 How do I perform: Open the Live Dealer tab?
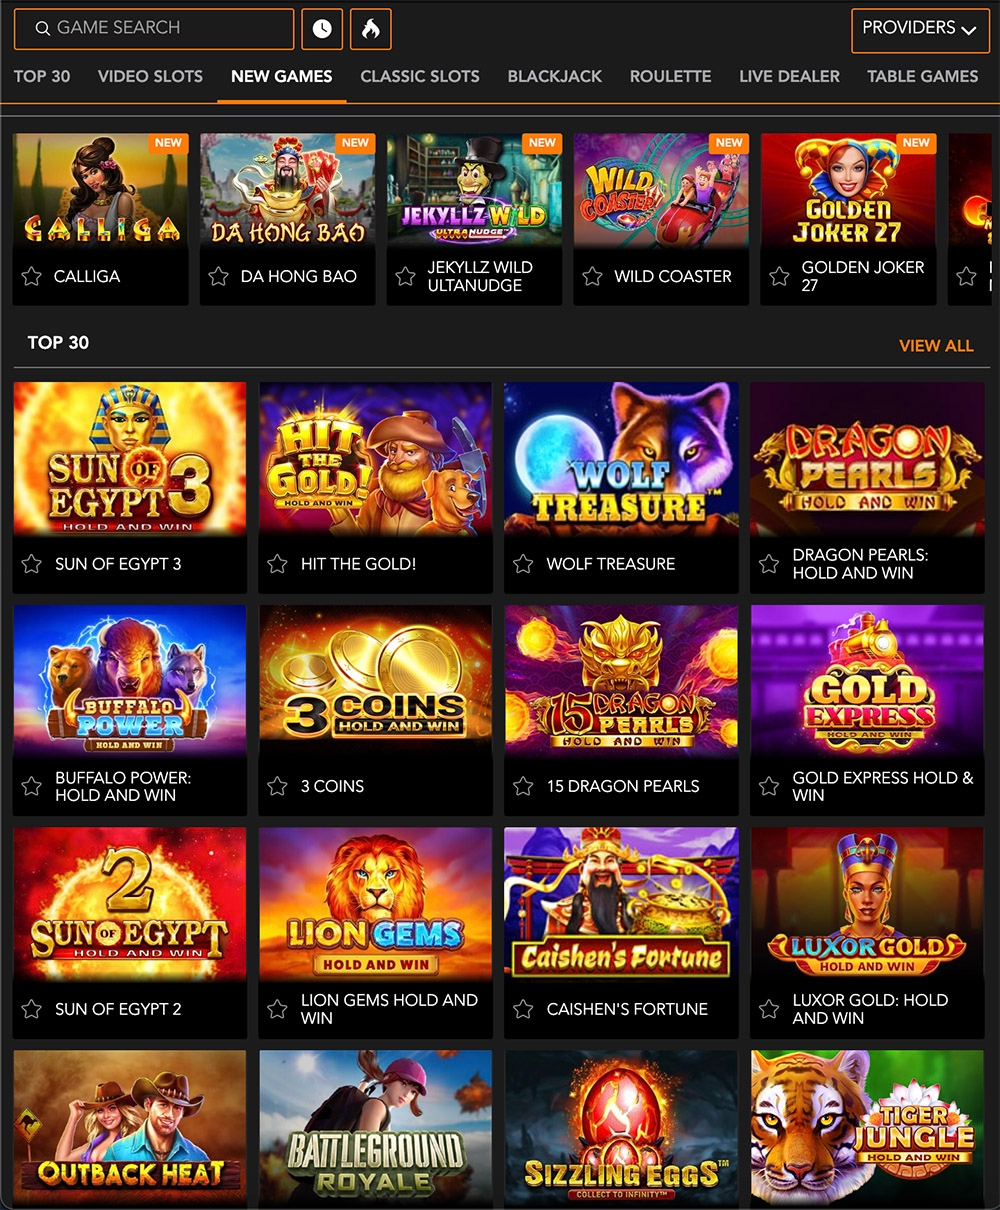789,76
